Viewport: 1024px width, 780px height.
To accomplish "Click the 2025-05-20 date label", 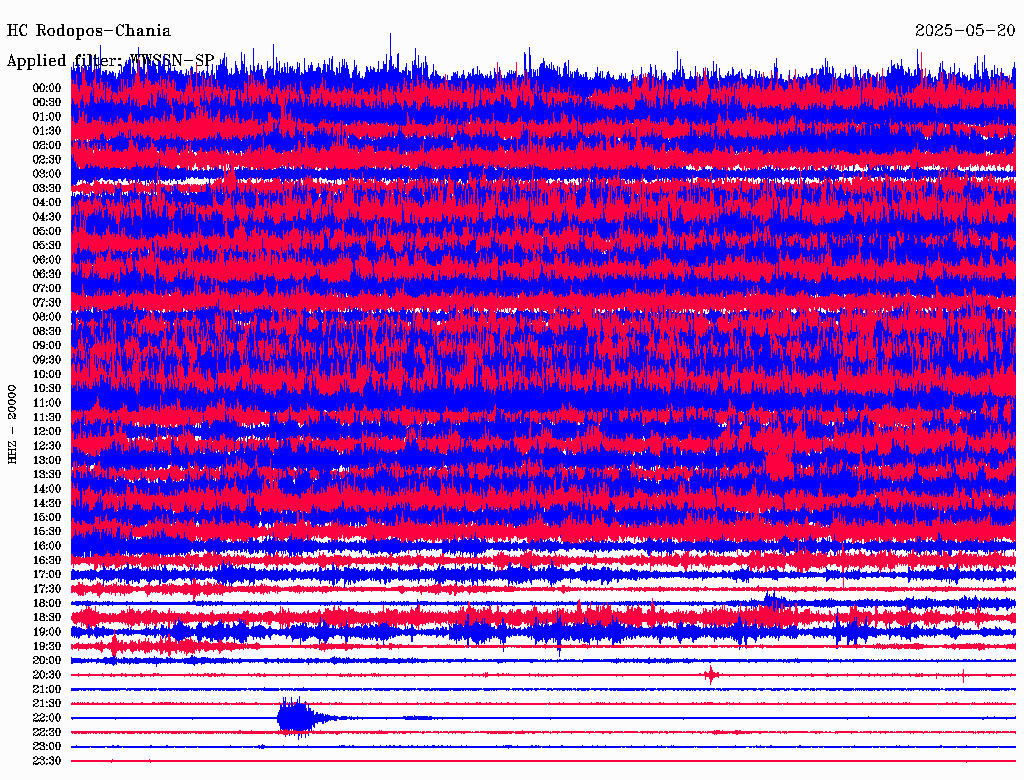I will 964,31.
